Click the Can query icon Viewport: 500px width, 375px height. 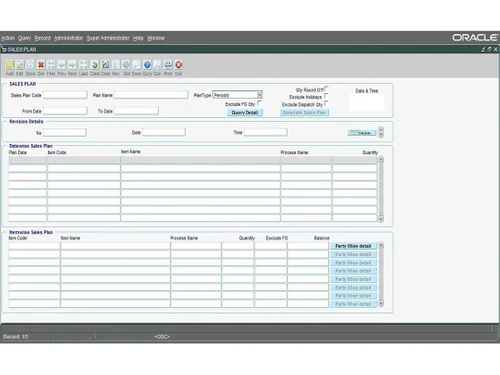point(157,65)
